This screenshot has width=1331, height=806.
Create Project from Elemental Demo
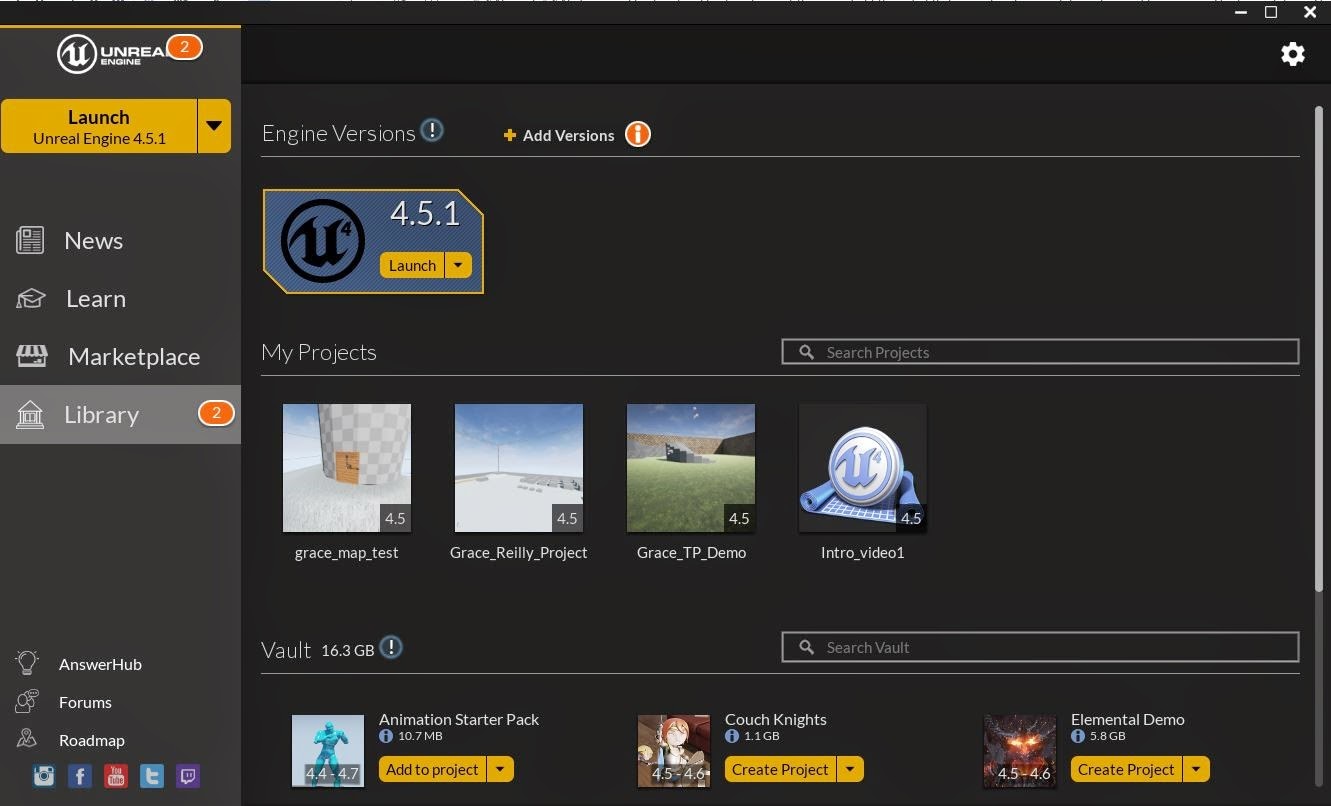pyautogui.click(x=1126, y=769)
